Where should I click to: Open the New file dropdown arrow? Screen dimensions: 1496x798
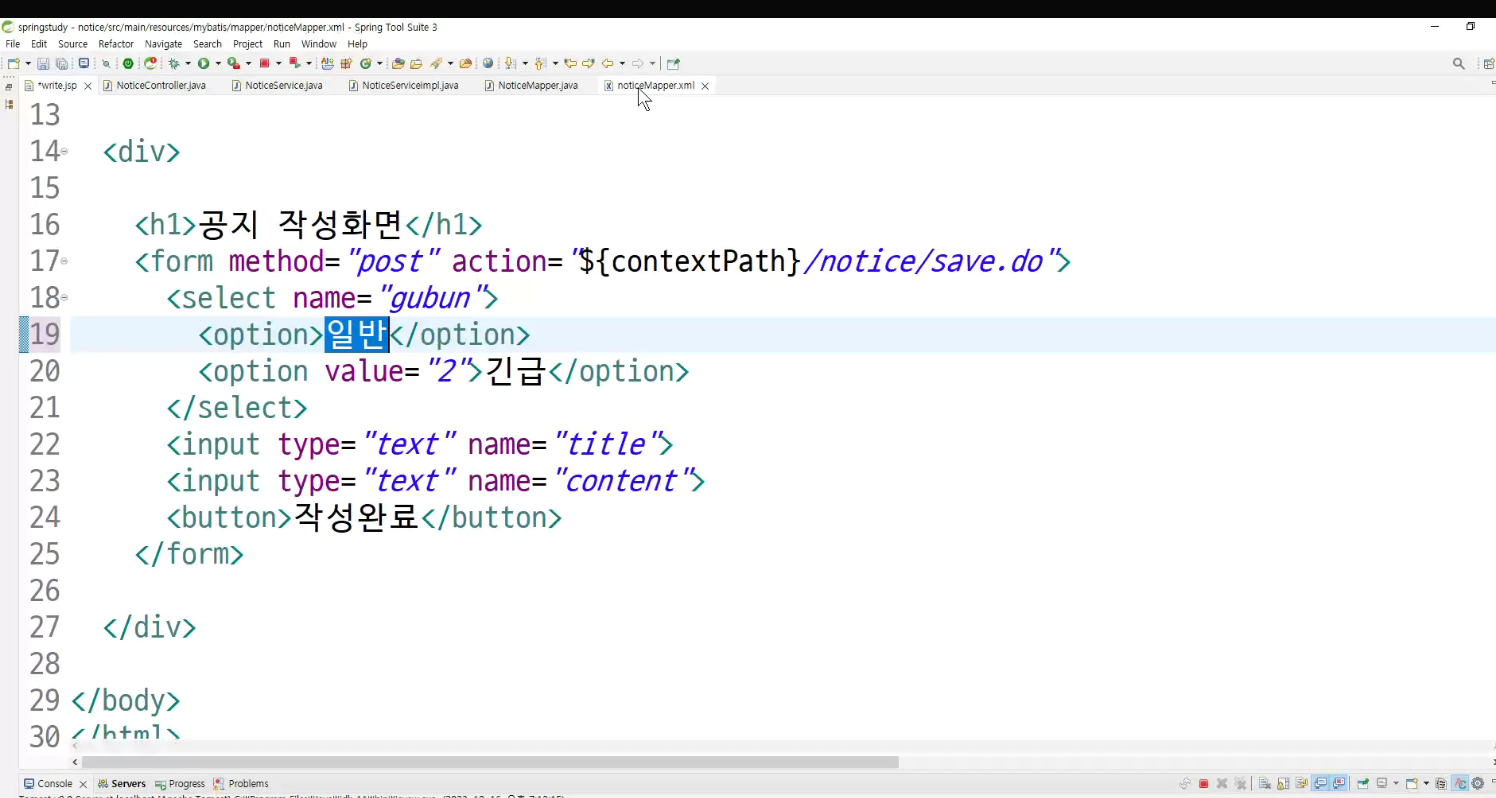click(x=28, y=63)
